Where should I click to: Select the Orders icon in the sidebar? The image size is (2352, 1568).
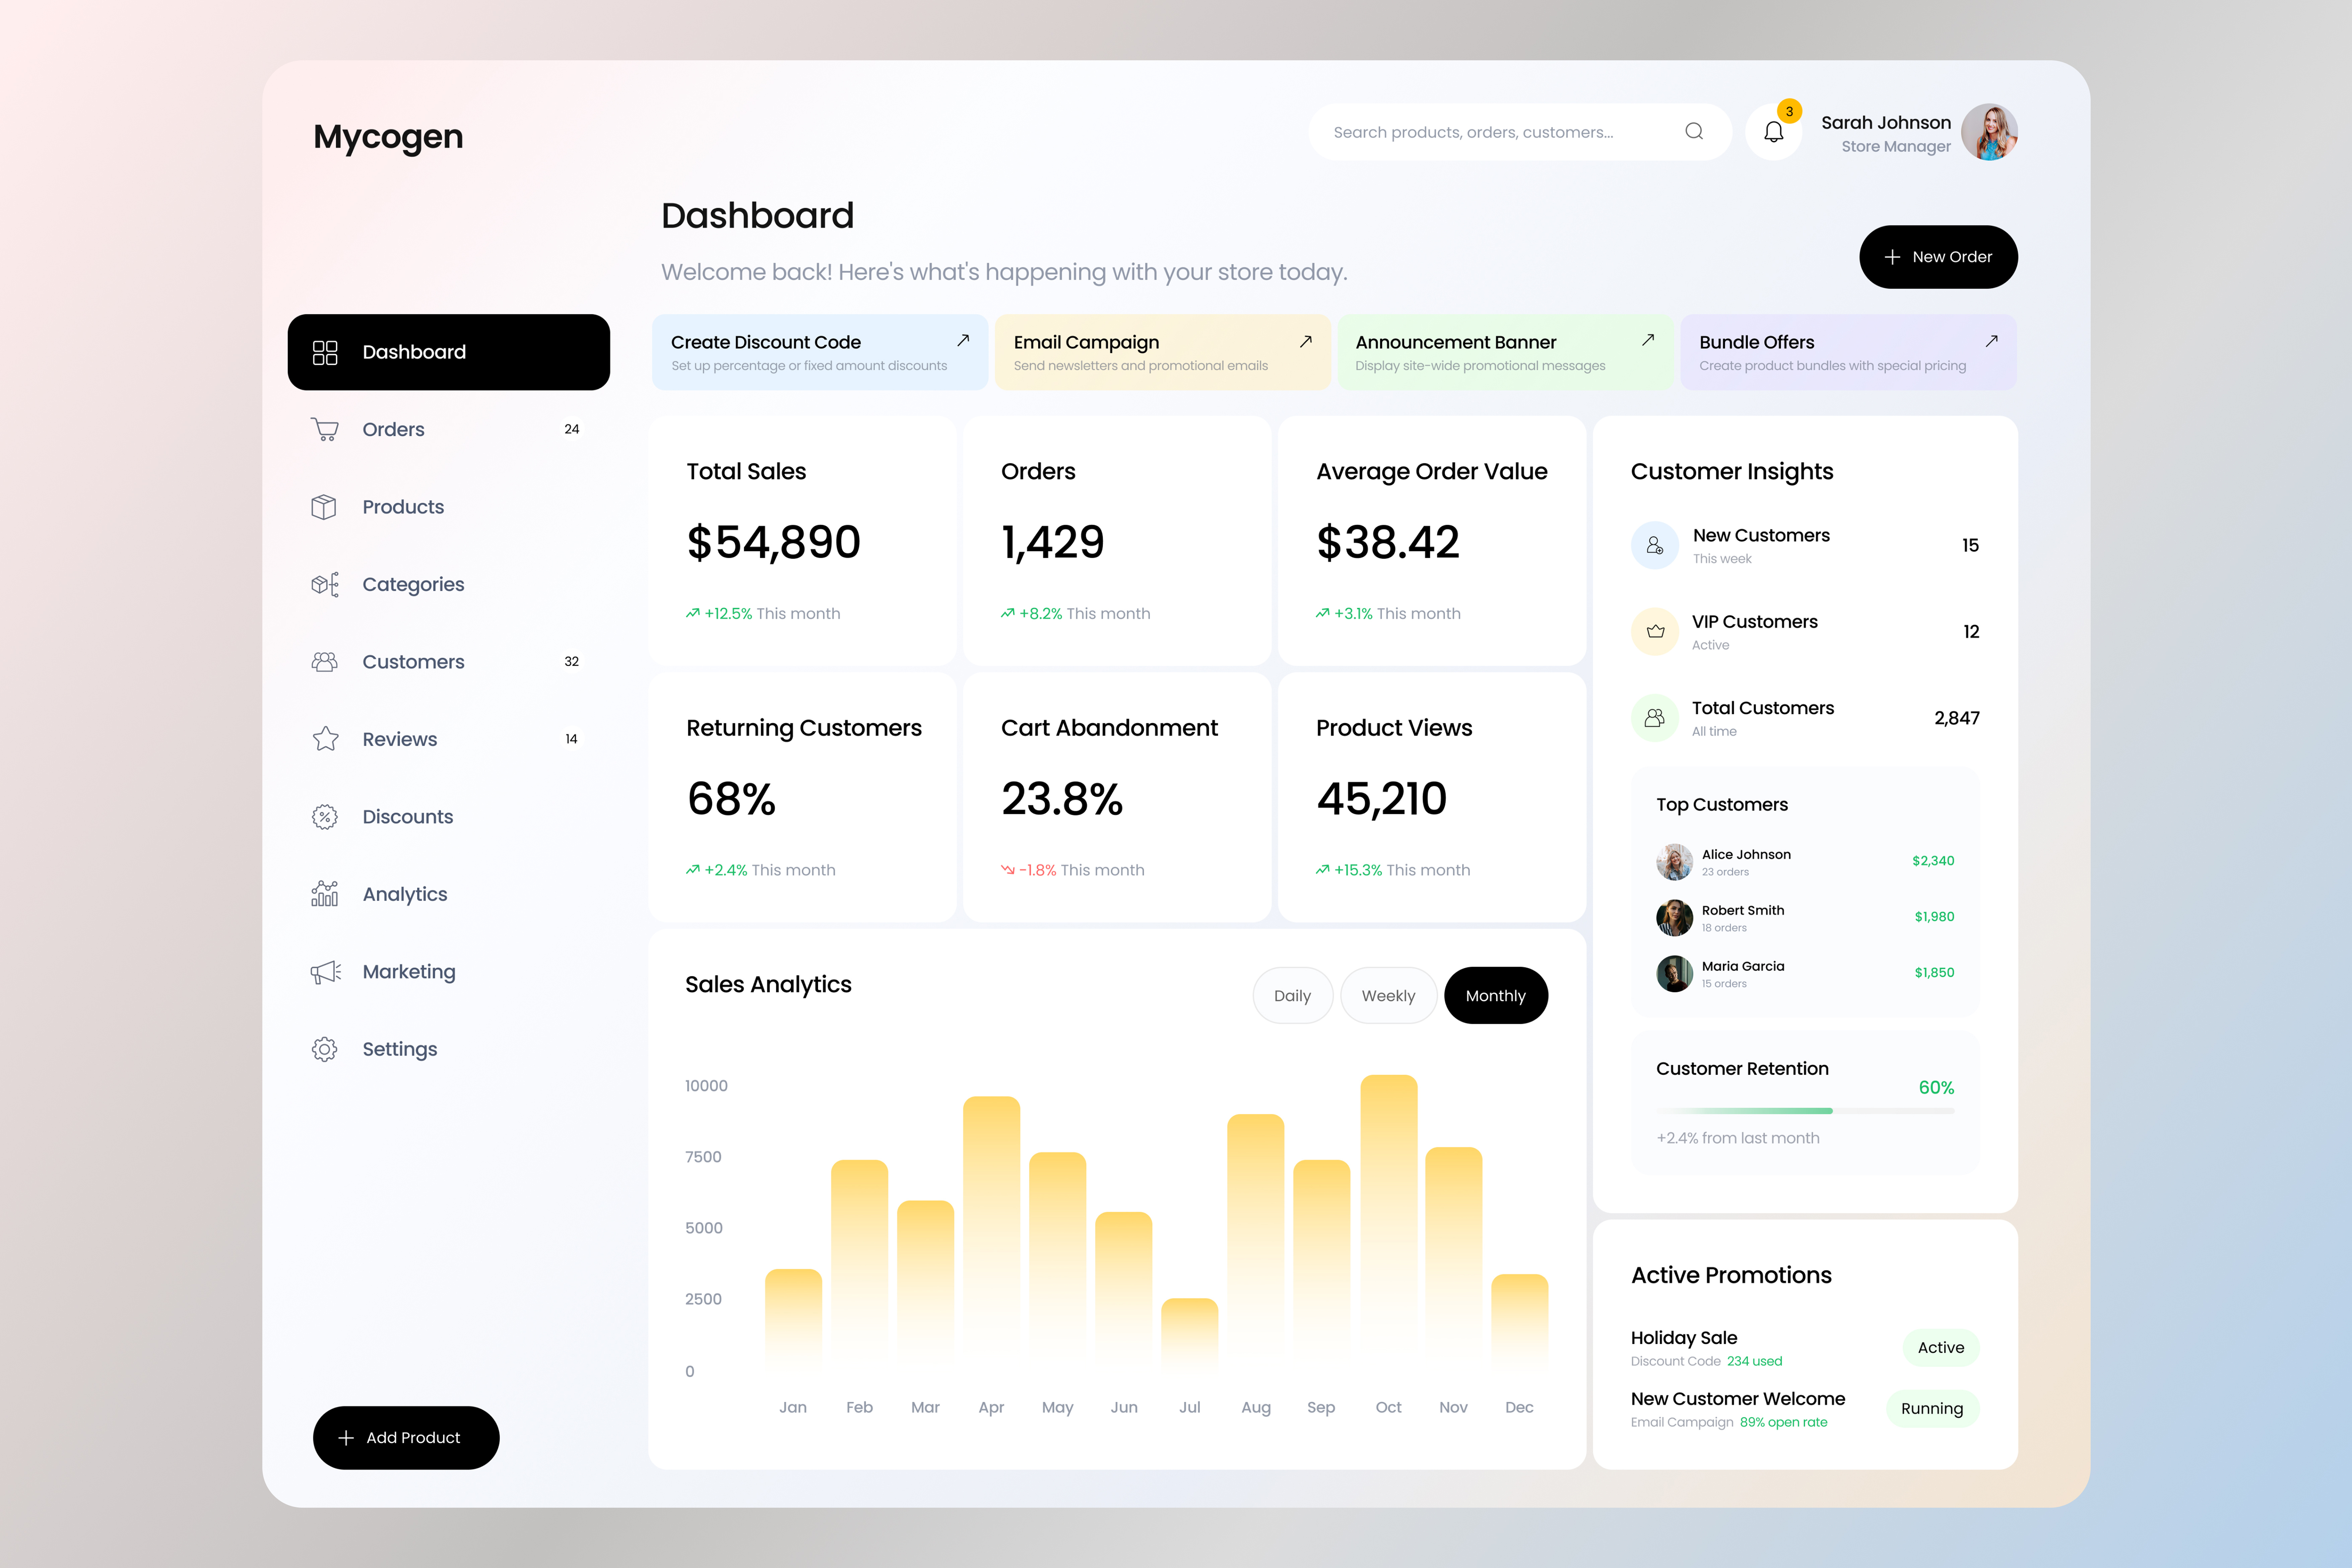(325, 429)
